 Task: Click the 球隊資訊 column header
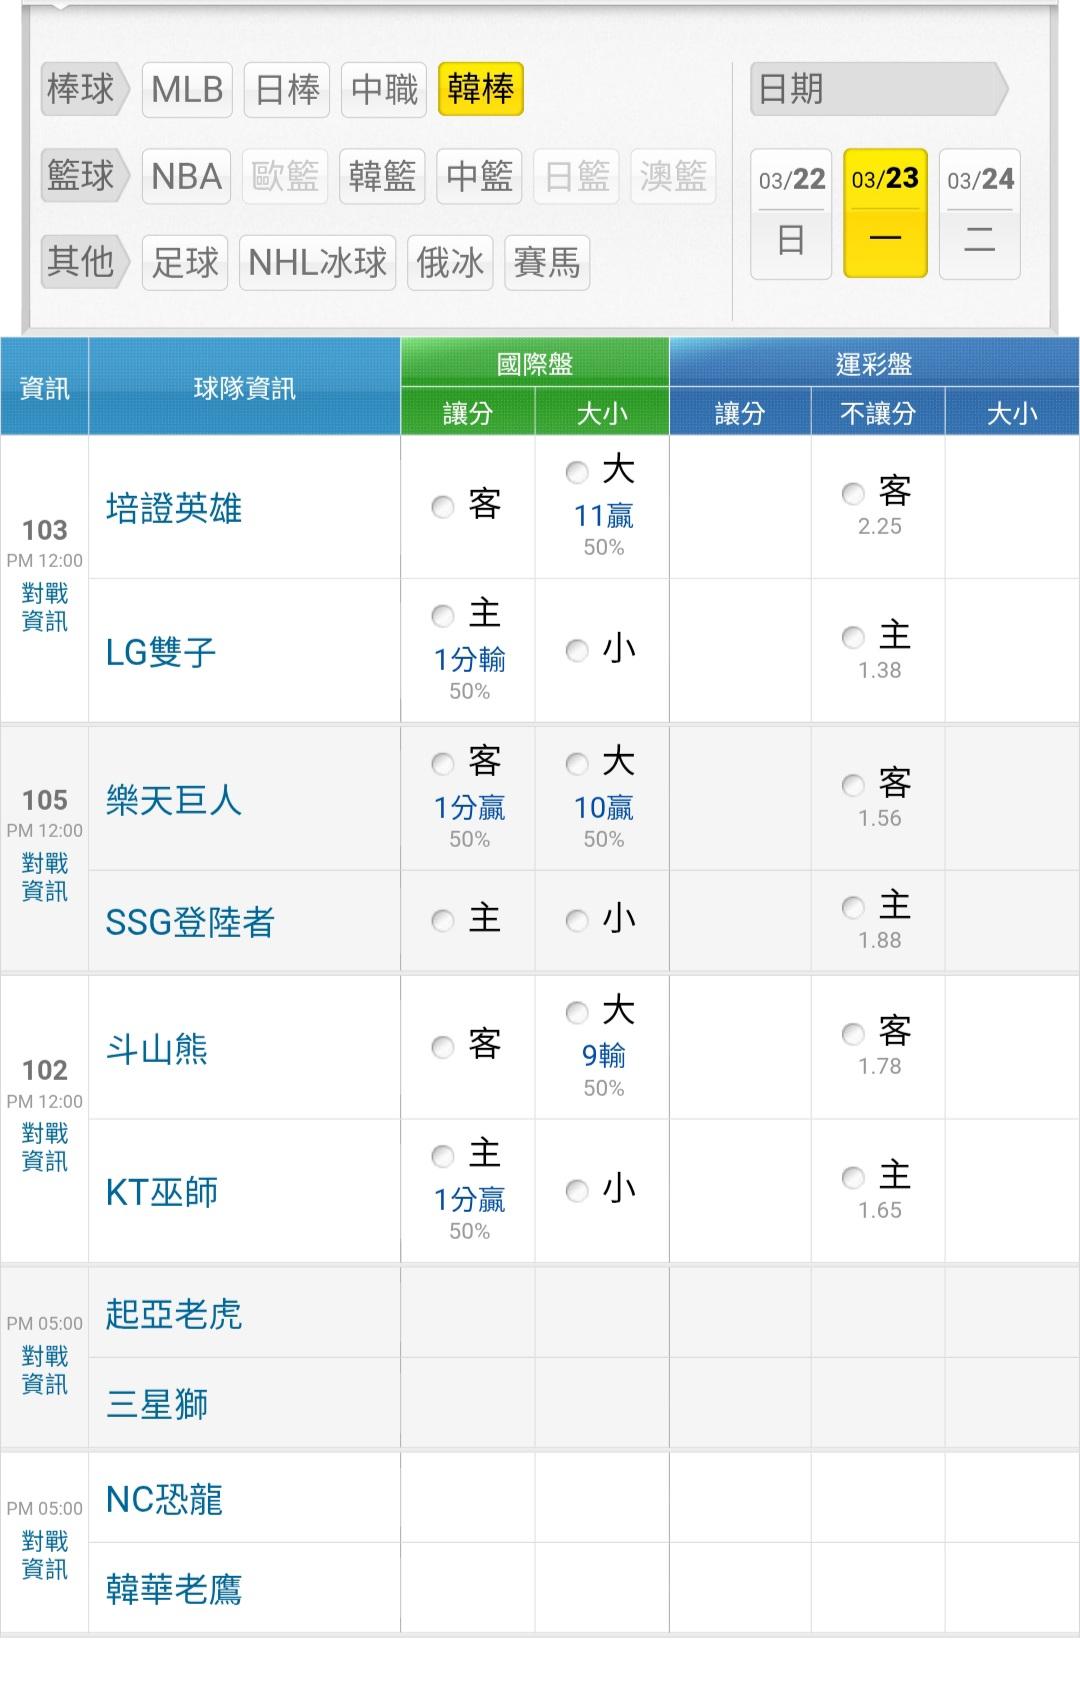point(245,388)
